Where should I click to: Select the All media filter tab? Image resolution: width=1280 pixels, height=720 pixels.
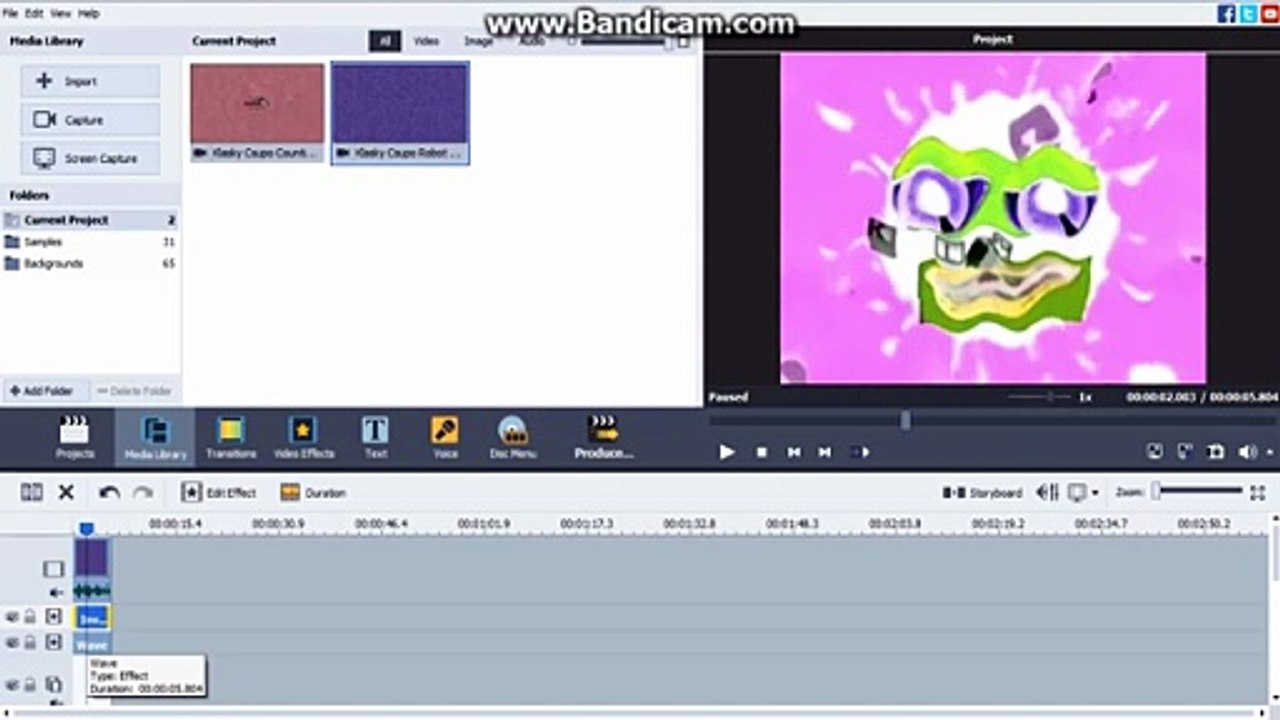pyautogui.click(x=385, y=41)
